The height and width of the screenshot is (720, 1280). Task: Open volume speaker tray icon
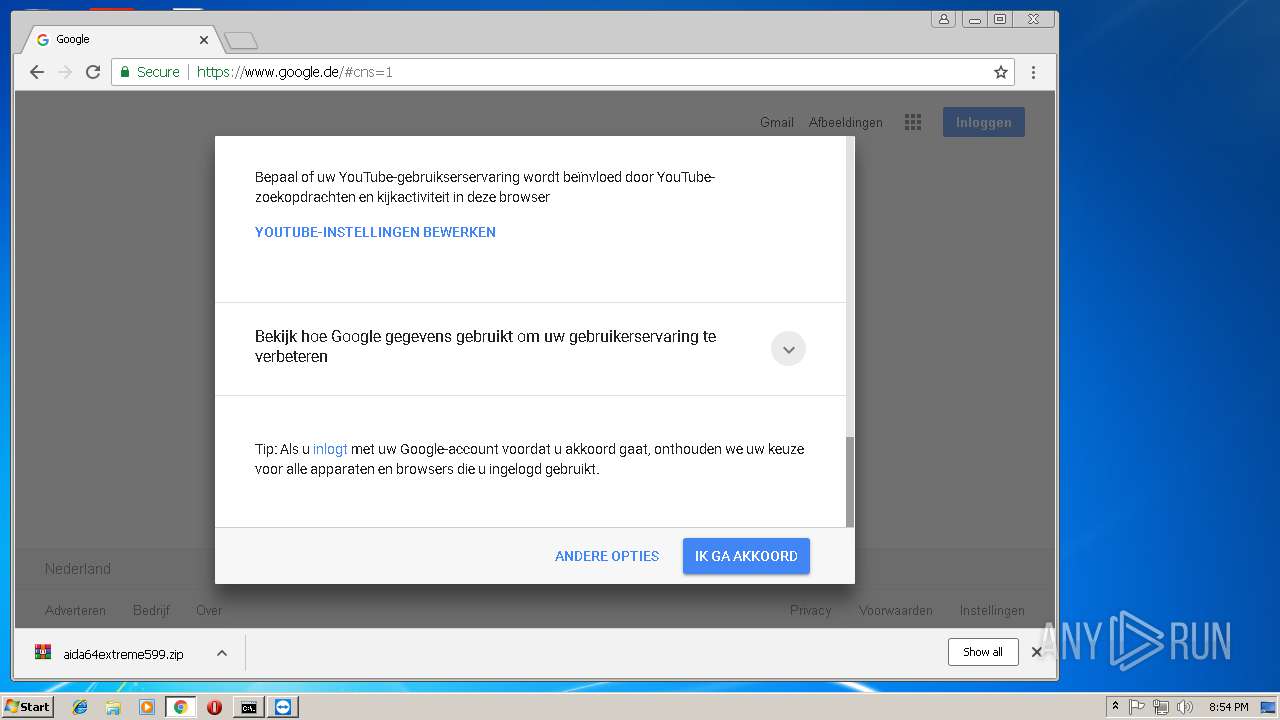[1185, 707]
